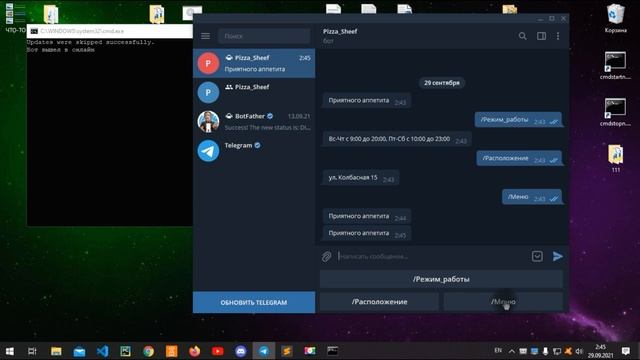
Task: Click 'Приятного аппетита' message sent at 2:45
Action: point(367,233)
